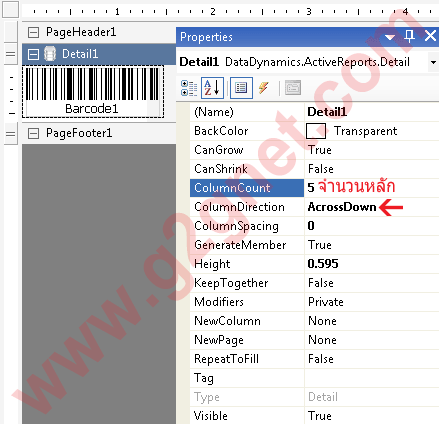439x424 pixels.
Task: Click the NewPage value None
Action: click(322, 340)
